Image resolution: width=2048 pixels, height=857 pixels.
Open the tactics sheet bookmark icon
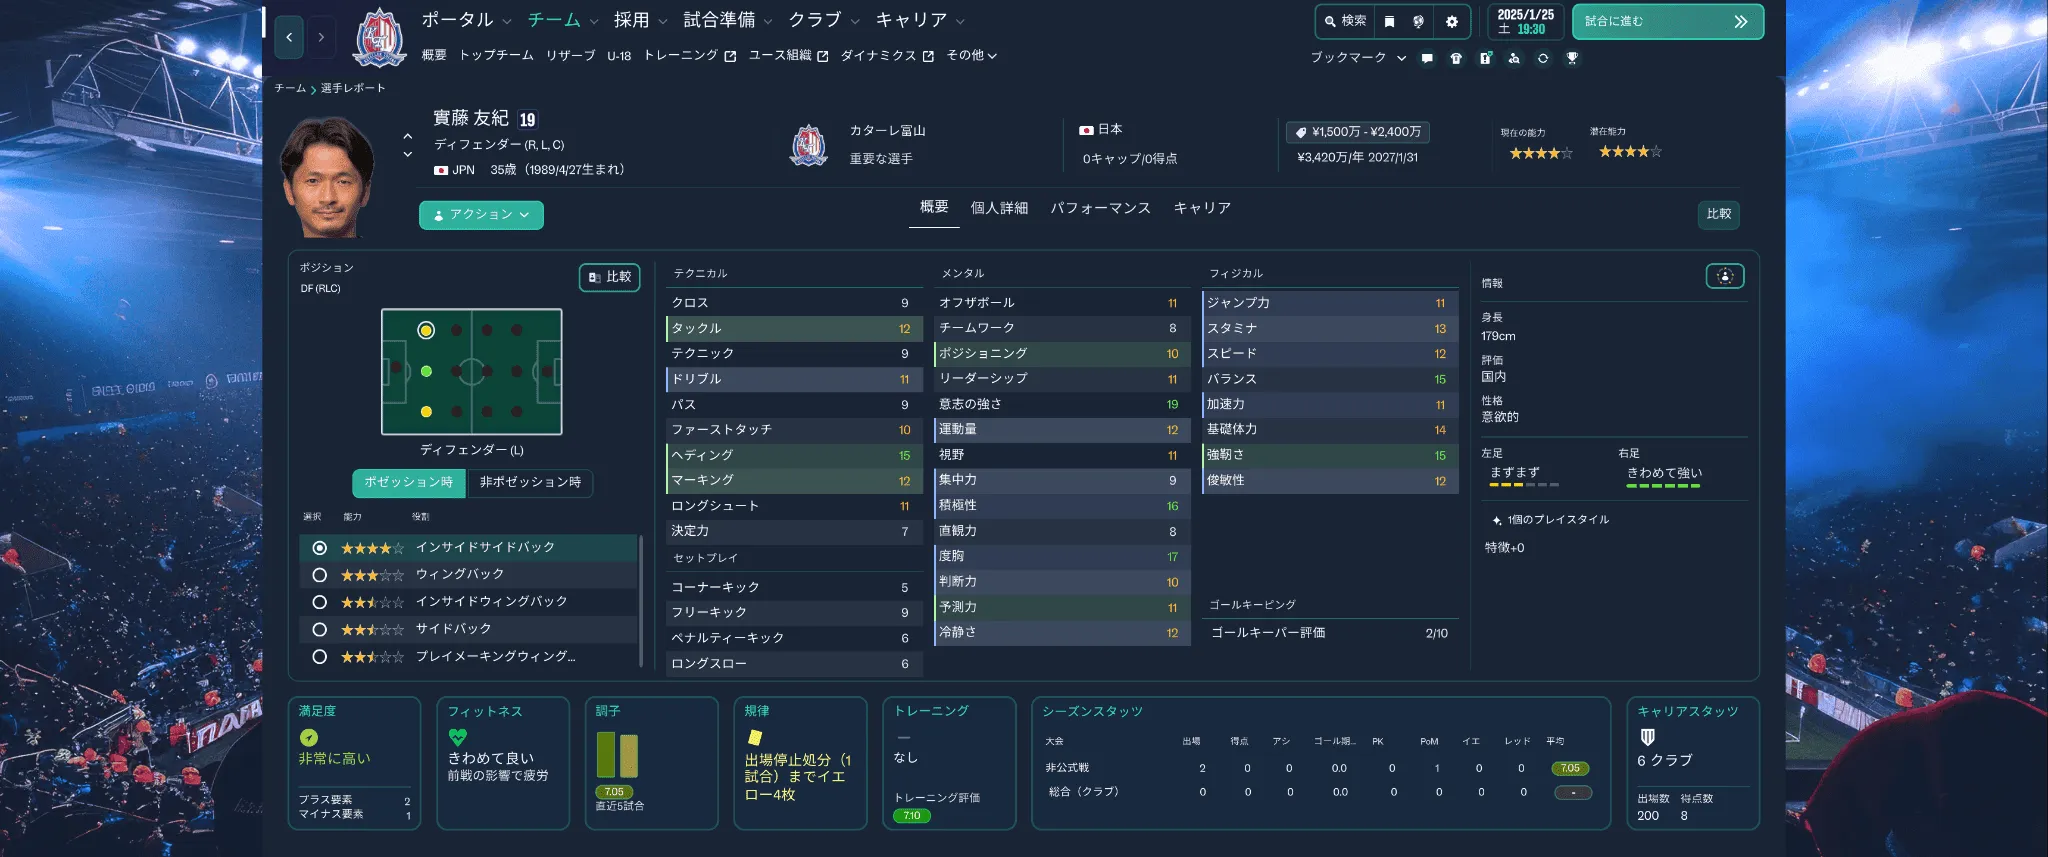(x=1485, y=58)
